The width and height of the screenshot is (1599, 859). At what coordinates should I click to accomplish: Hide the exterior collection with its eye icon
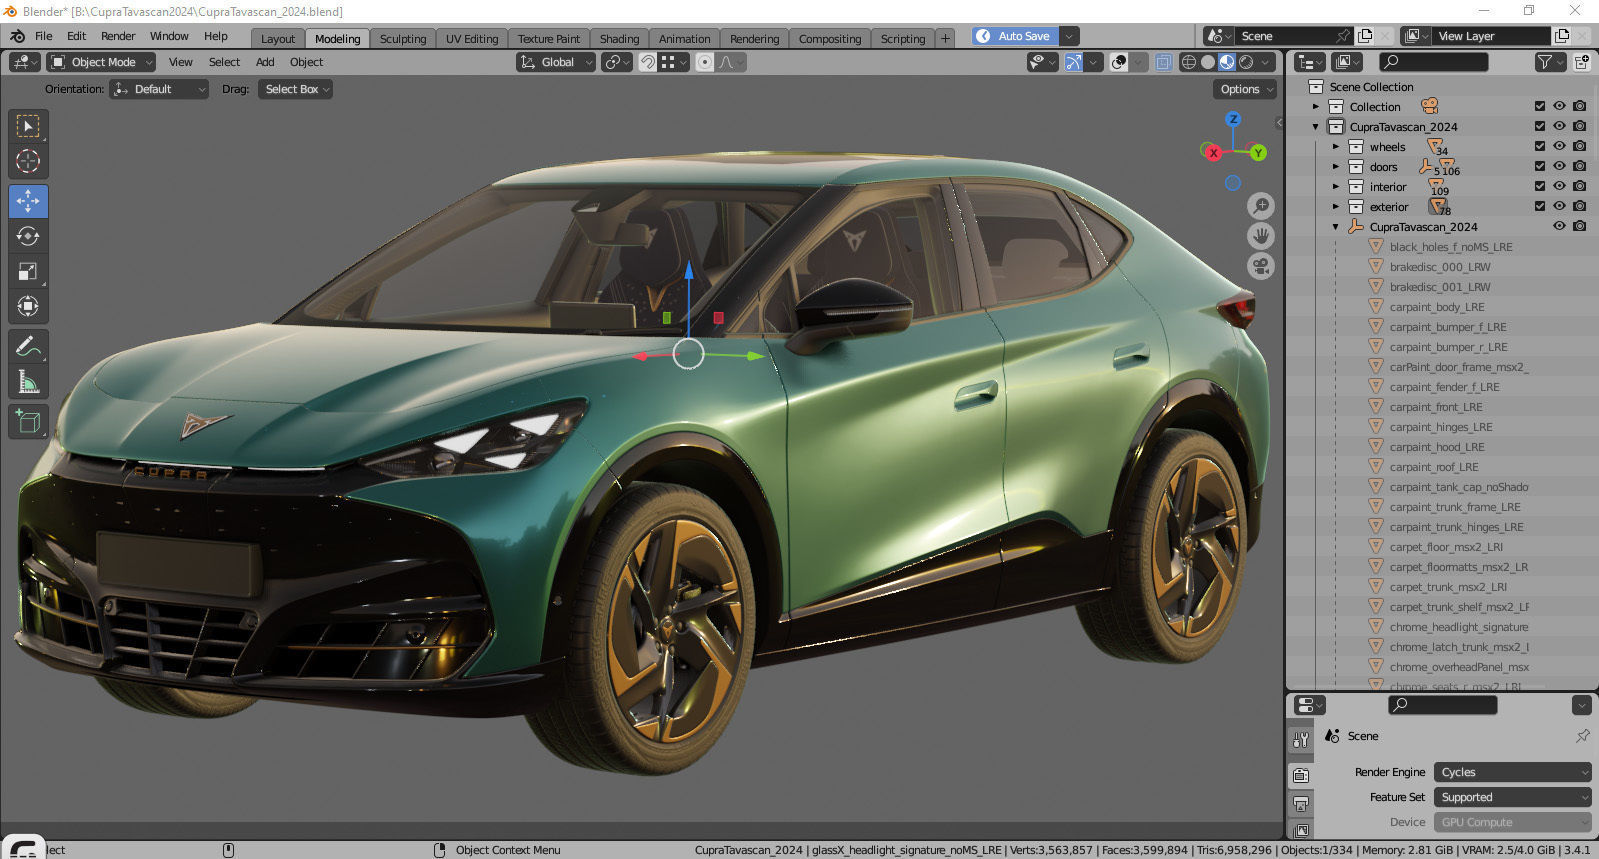coord(1559,206)
